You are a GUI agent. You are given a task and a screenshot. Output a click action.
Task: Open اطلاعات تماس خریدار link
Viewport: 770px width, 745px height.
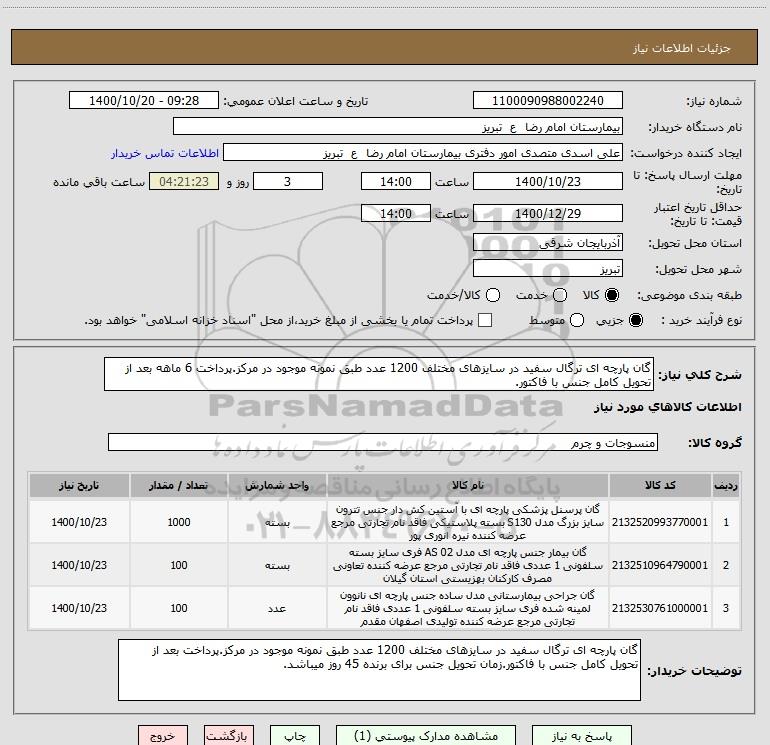tap(165, 153)
